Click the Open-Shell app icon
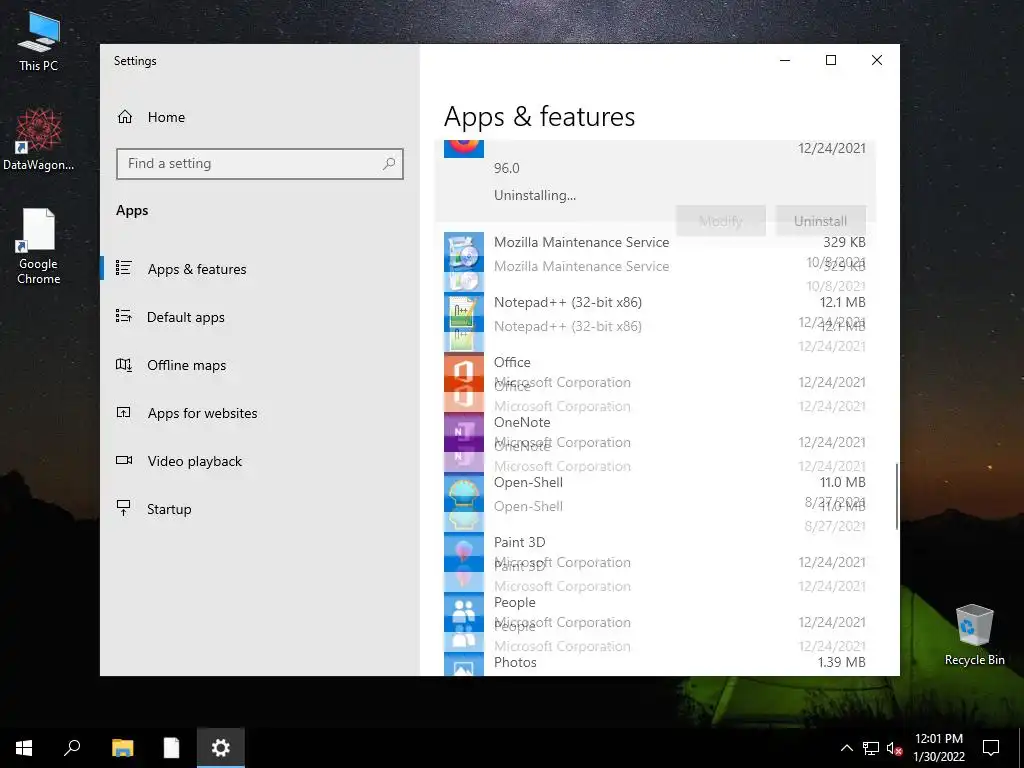 point(464,492)
